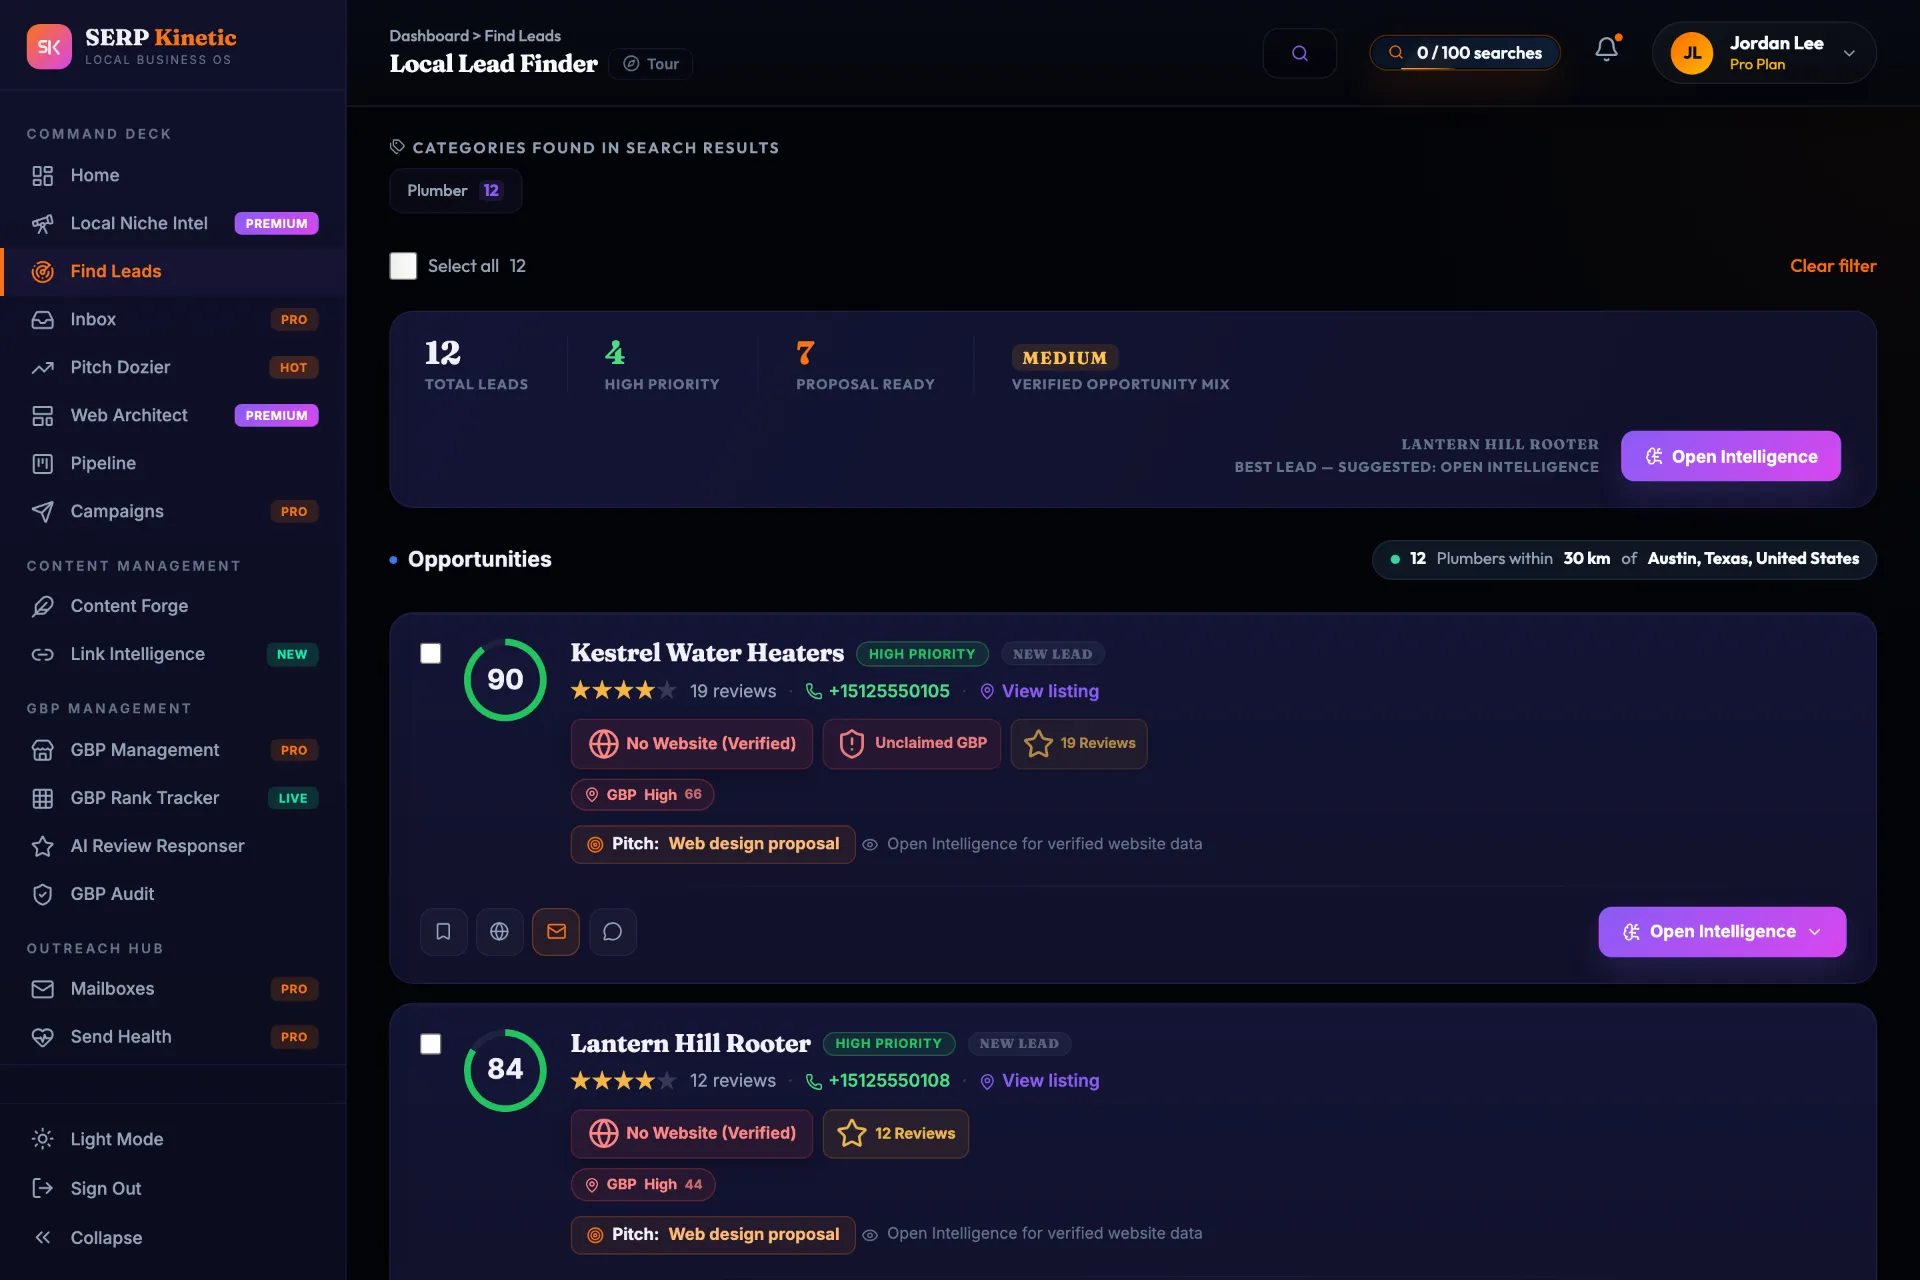Image resolution: width=1920 pixels, height=1280 pixels.
Task: Open Campaigns in sidebar
Action: (173, 511)
